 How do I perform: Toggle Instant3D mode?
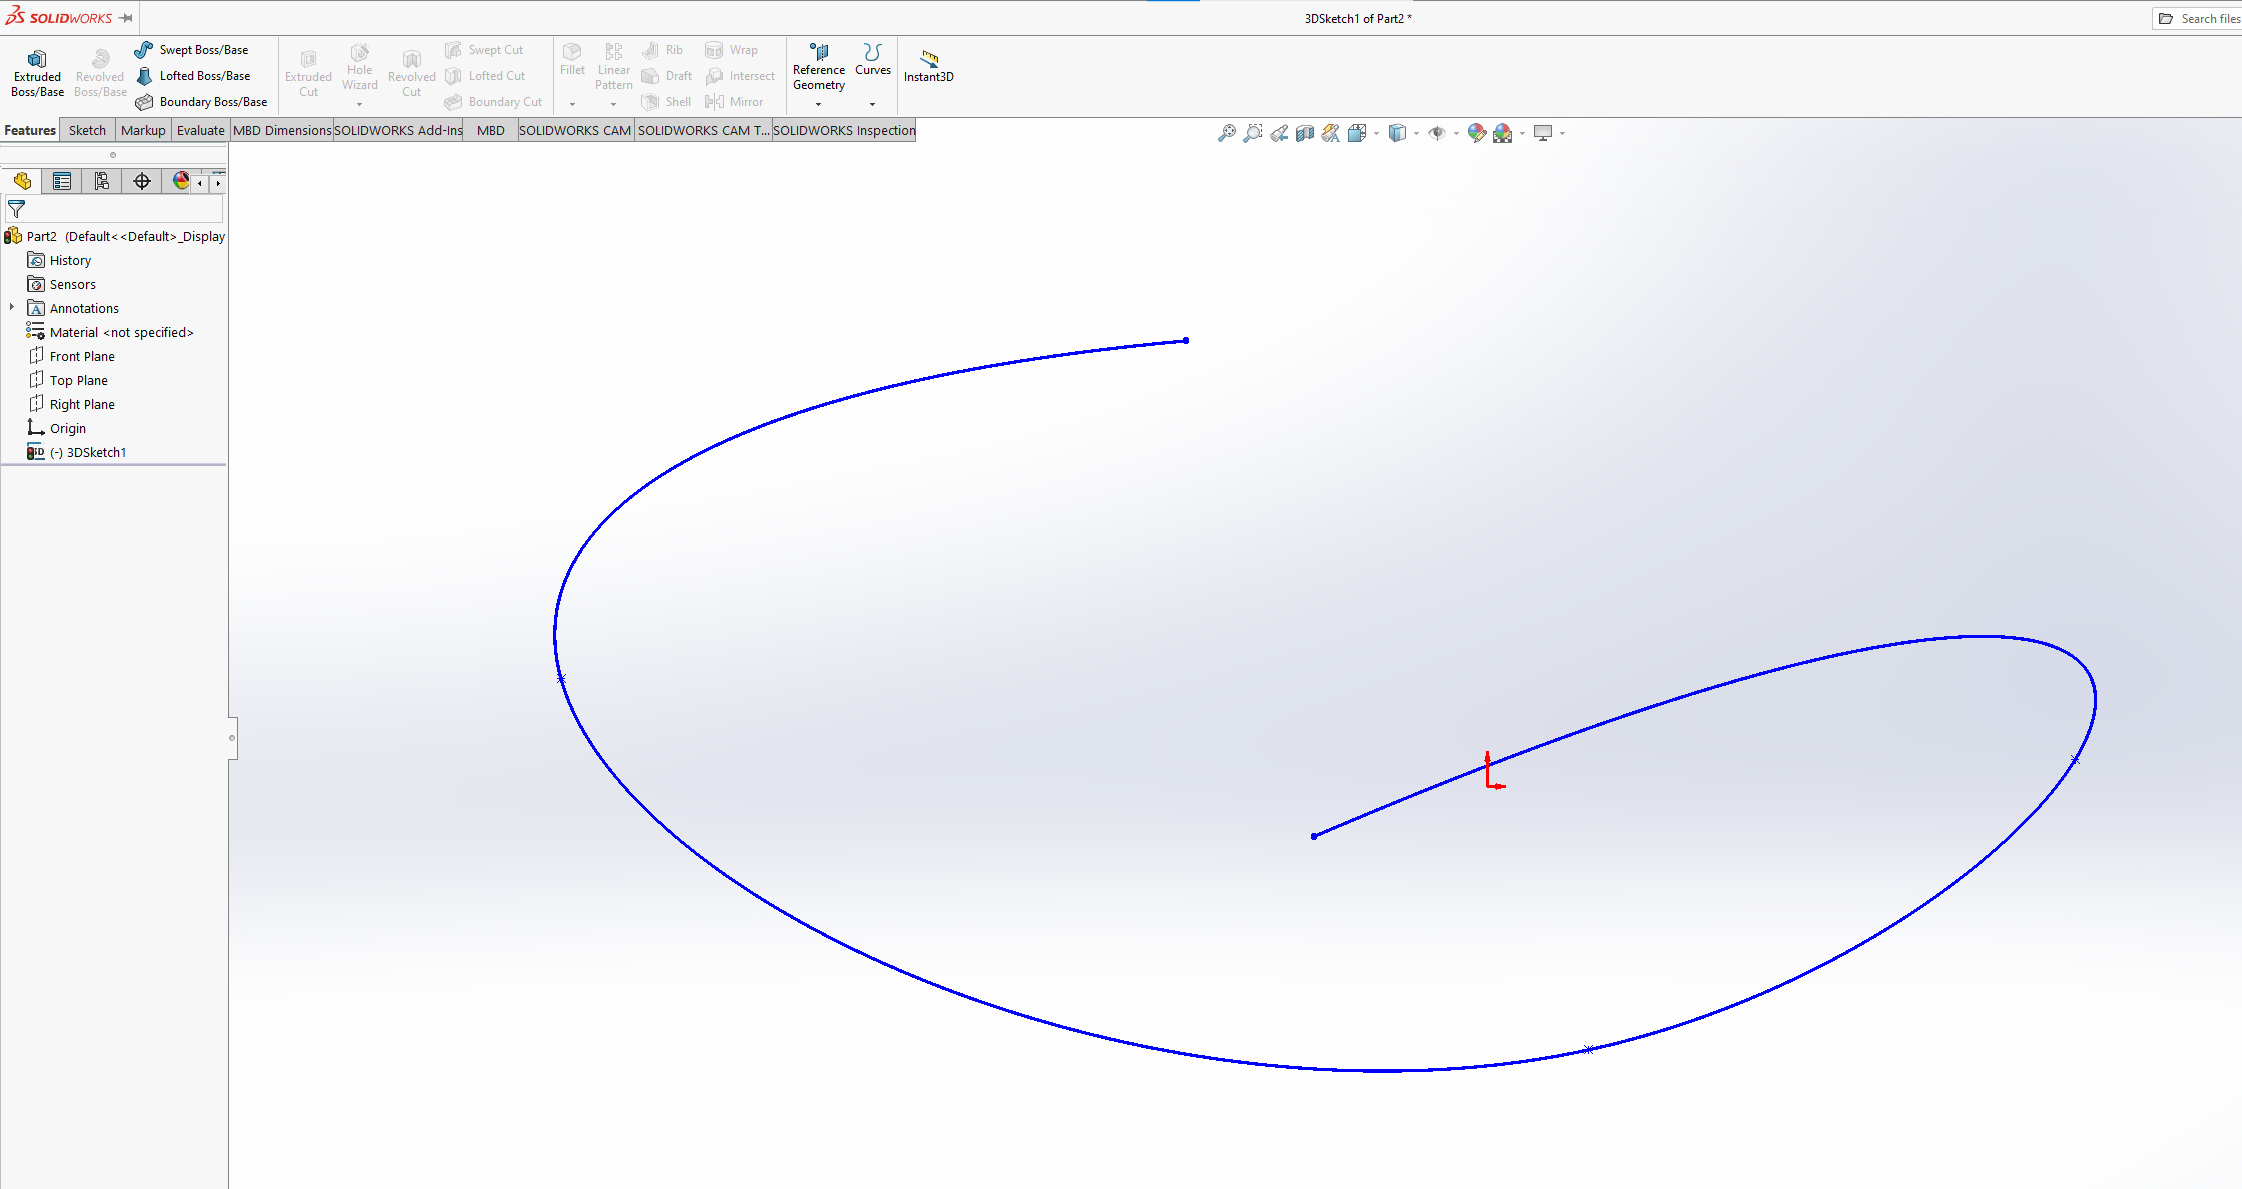point(928,66)
